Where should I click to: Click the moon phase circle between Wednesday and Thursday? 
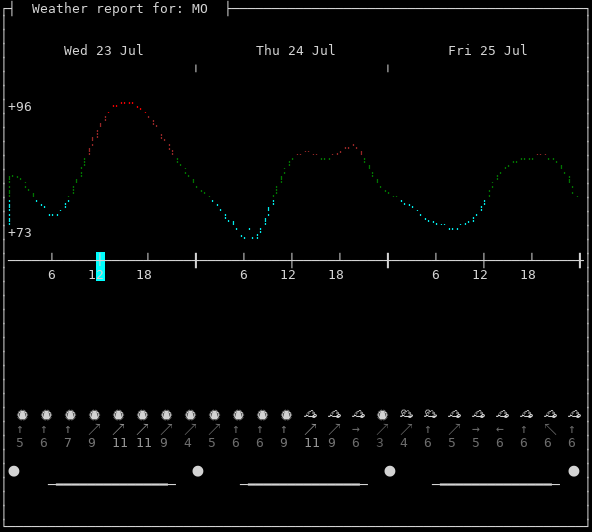pyautogui.click(x=198, y=471)
